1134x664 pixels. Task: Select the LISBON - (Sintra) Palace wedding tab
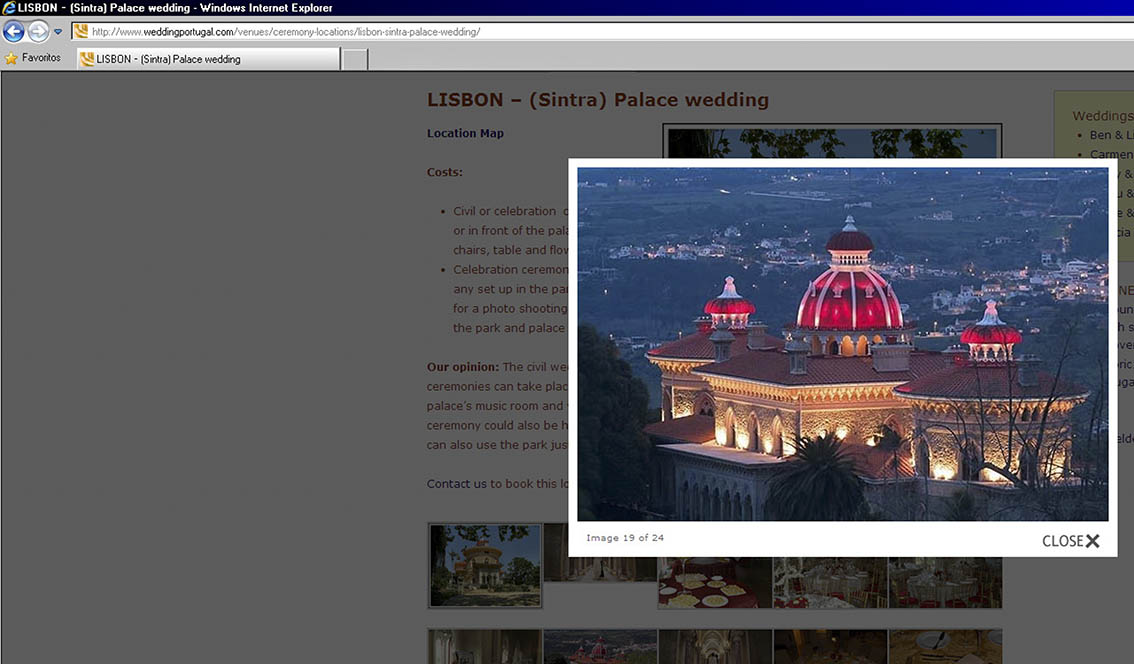coord(208,59)
